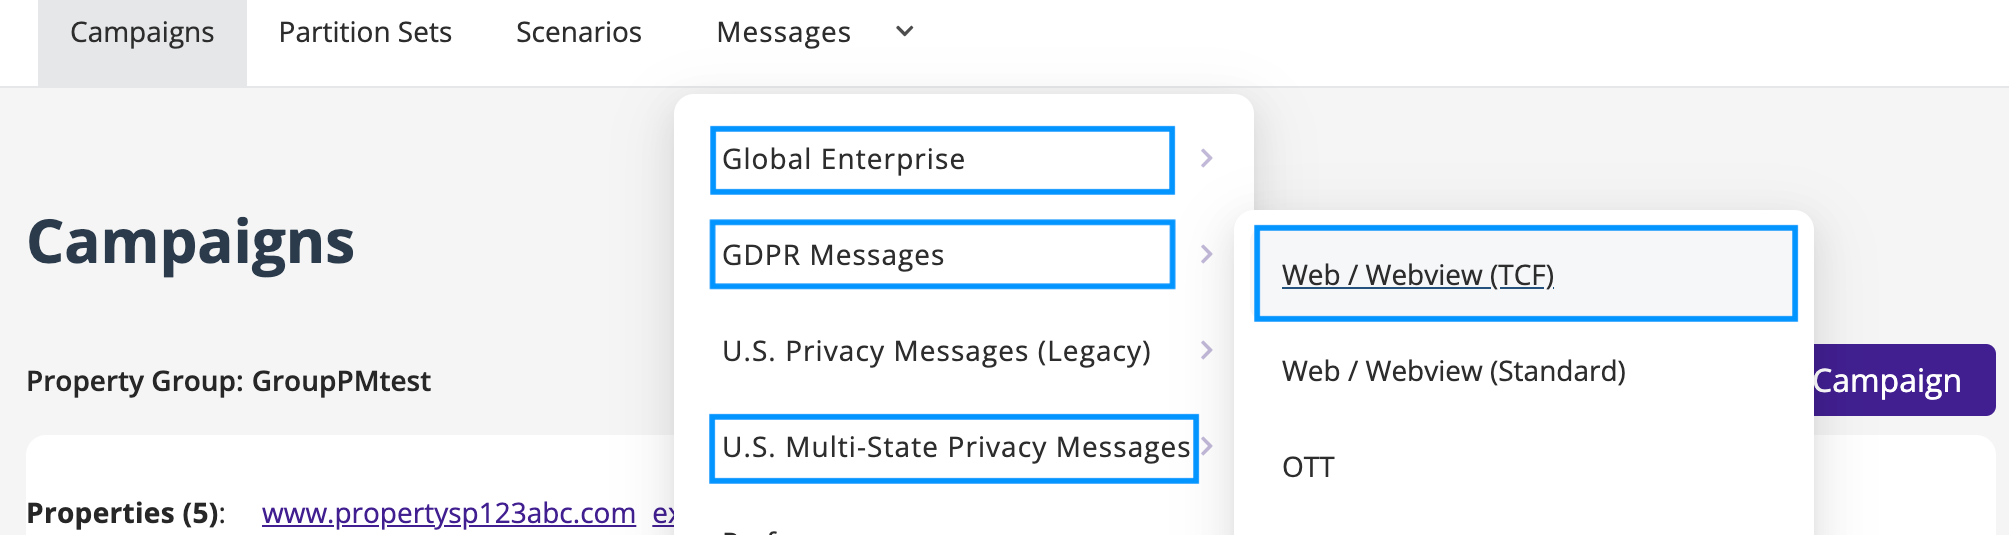Screen dimensions: 2009x535
Task: Choose Web / Webview (Standard) option
Action: pos(1454,371)
